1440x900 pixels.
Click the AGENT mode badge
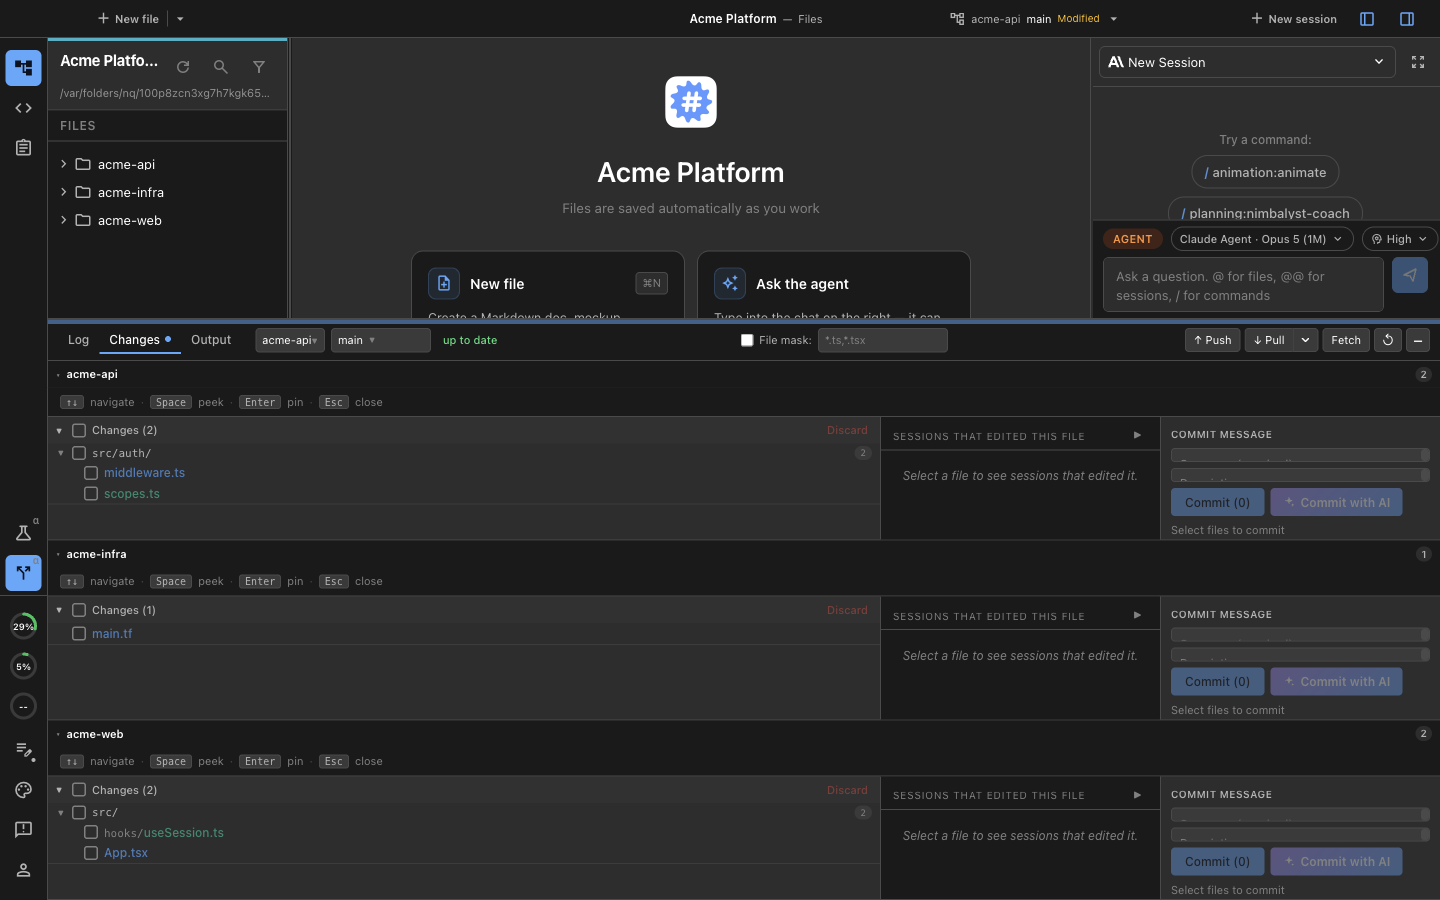[1132, 239]
